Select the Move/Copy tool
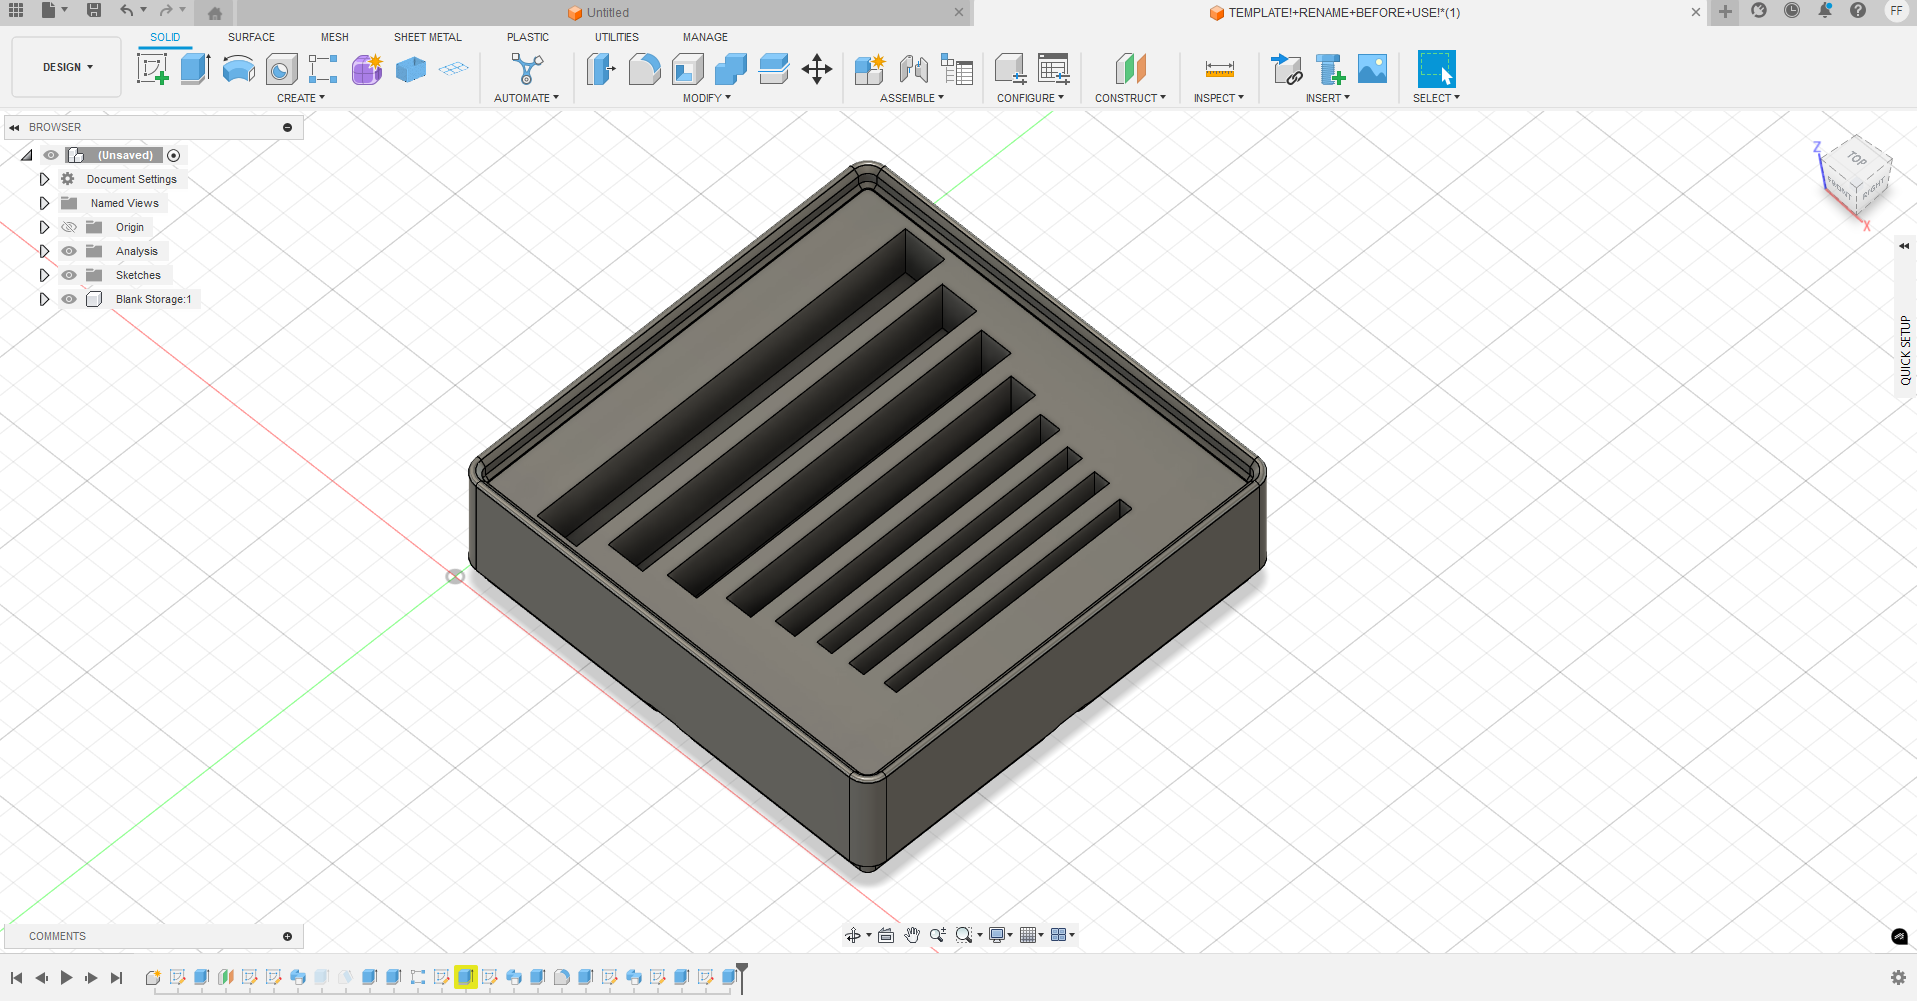The image size is (1917, 1001). pyautogui.click(x=817, y=69)
